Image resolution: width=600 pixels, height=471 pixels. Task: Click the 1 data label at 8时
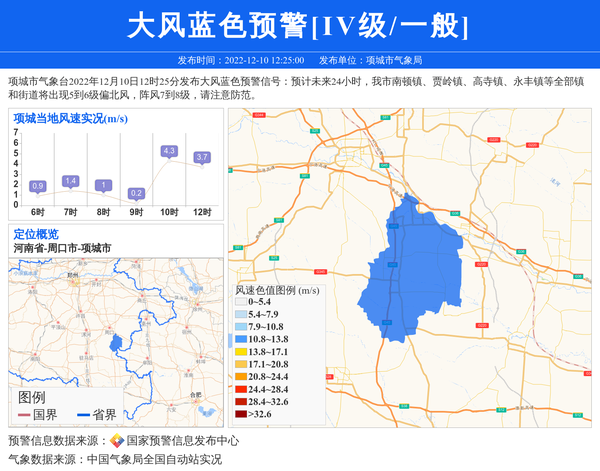pyautogui.click(x=103, y=185)
